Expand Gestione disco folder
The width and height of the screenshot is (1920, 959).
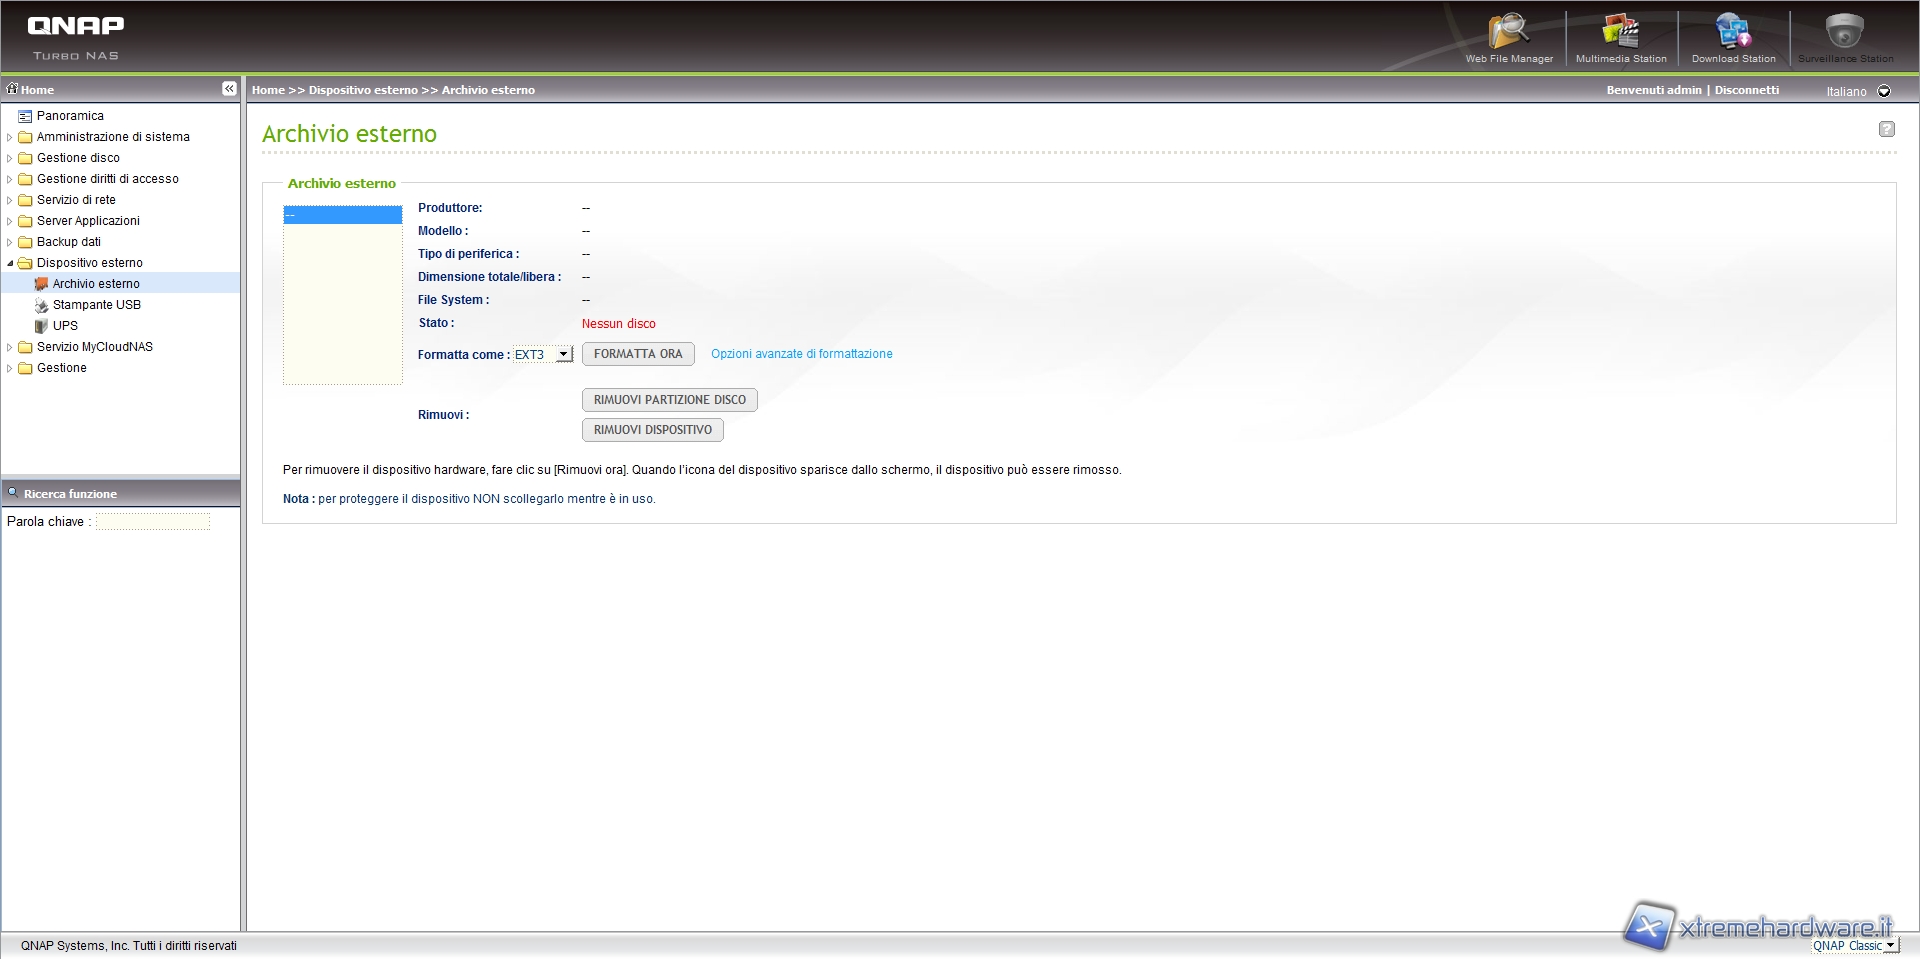(10, 158)
